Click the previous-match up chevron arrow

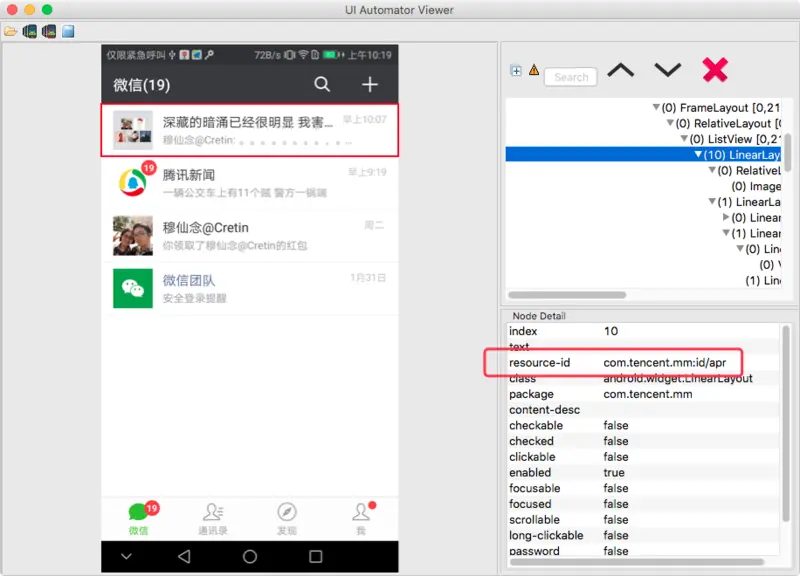(623, 69)
